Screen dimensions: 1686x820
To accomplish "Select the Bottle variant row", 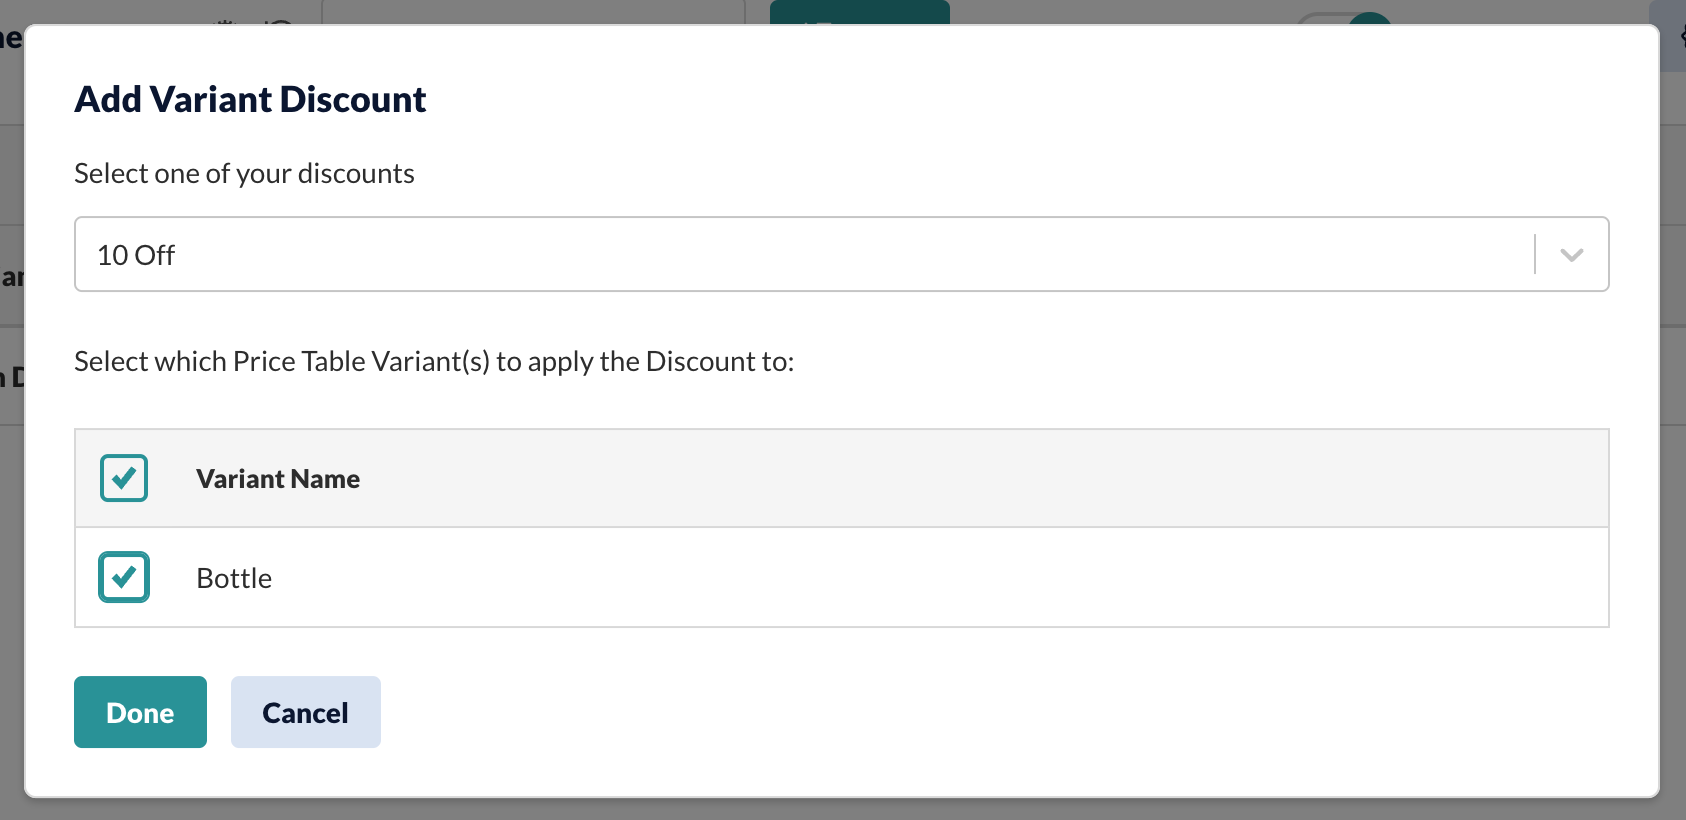I will 842,577.
